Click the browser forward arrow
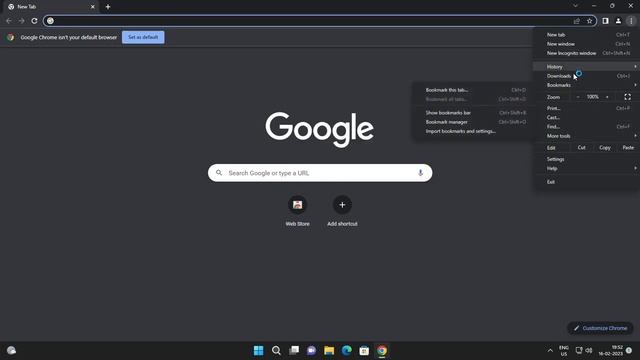The height and width of the screenshot is (360, 640). click(22, 21)
